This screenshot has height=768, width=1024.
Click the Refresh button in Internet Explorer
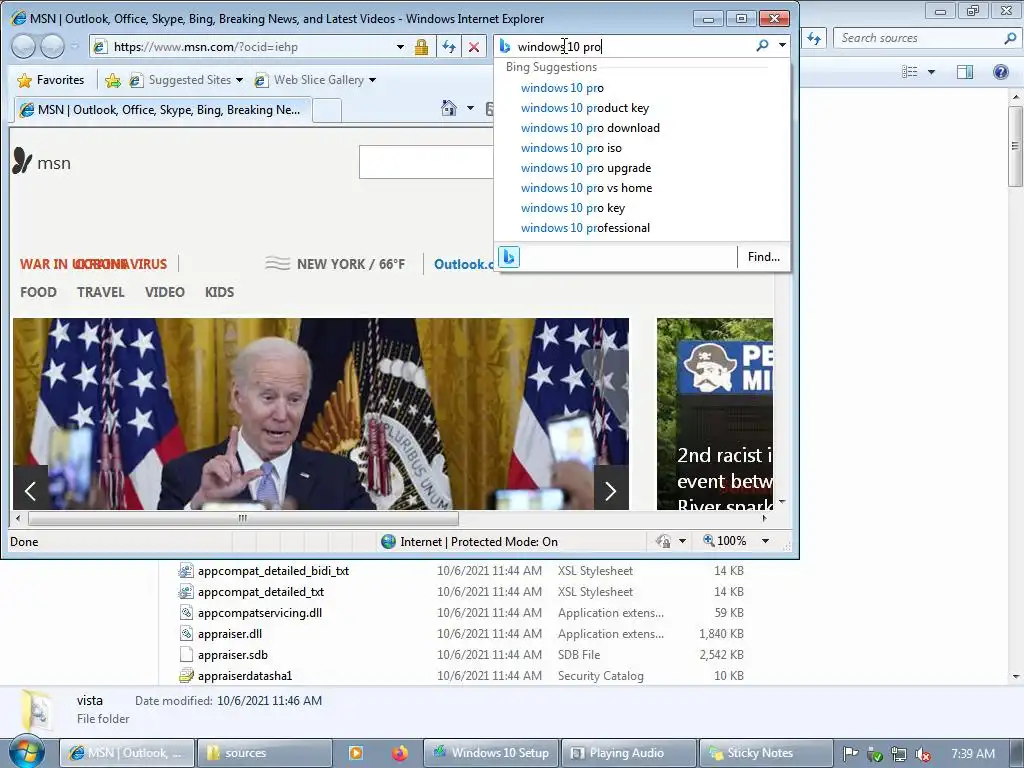click(x=449, y=46)
